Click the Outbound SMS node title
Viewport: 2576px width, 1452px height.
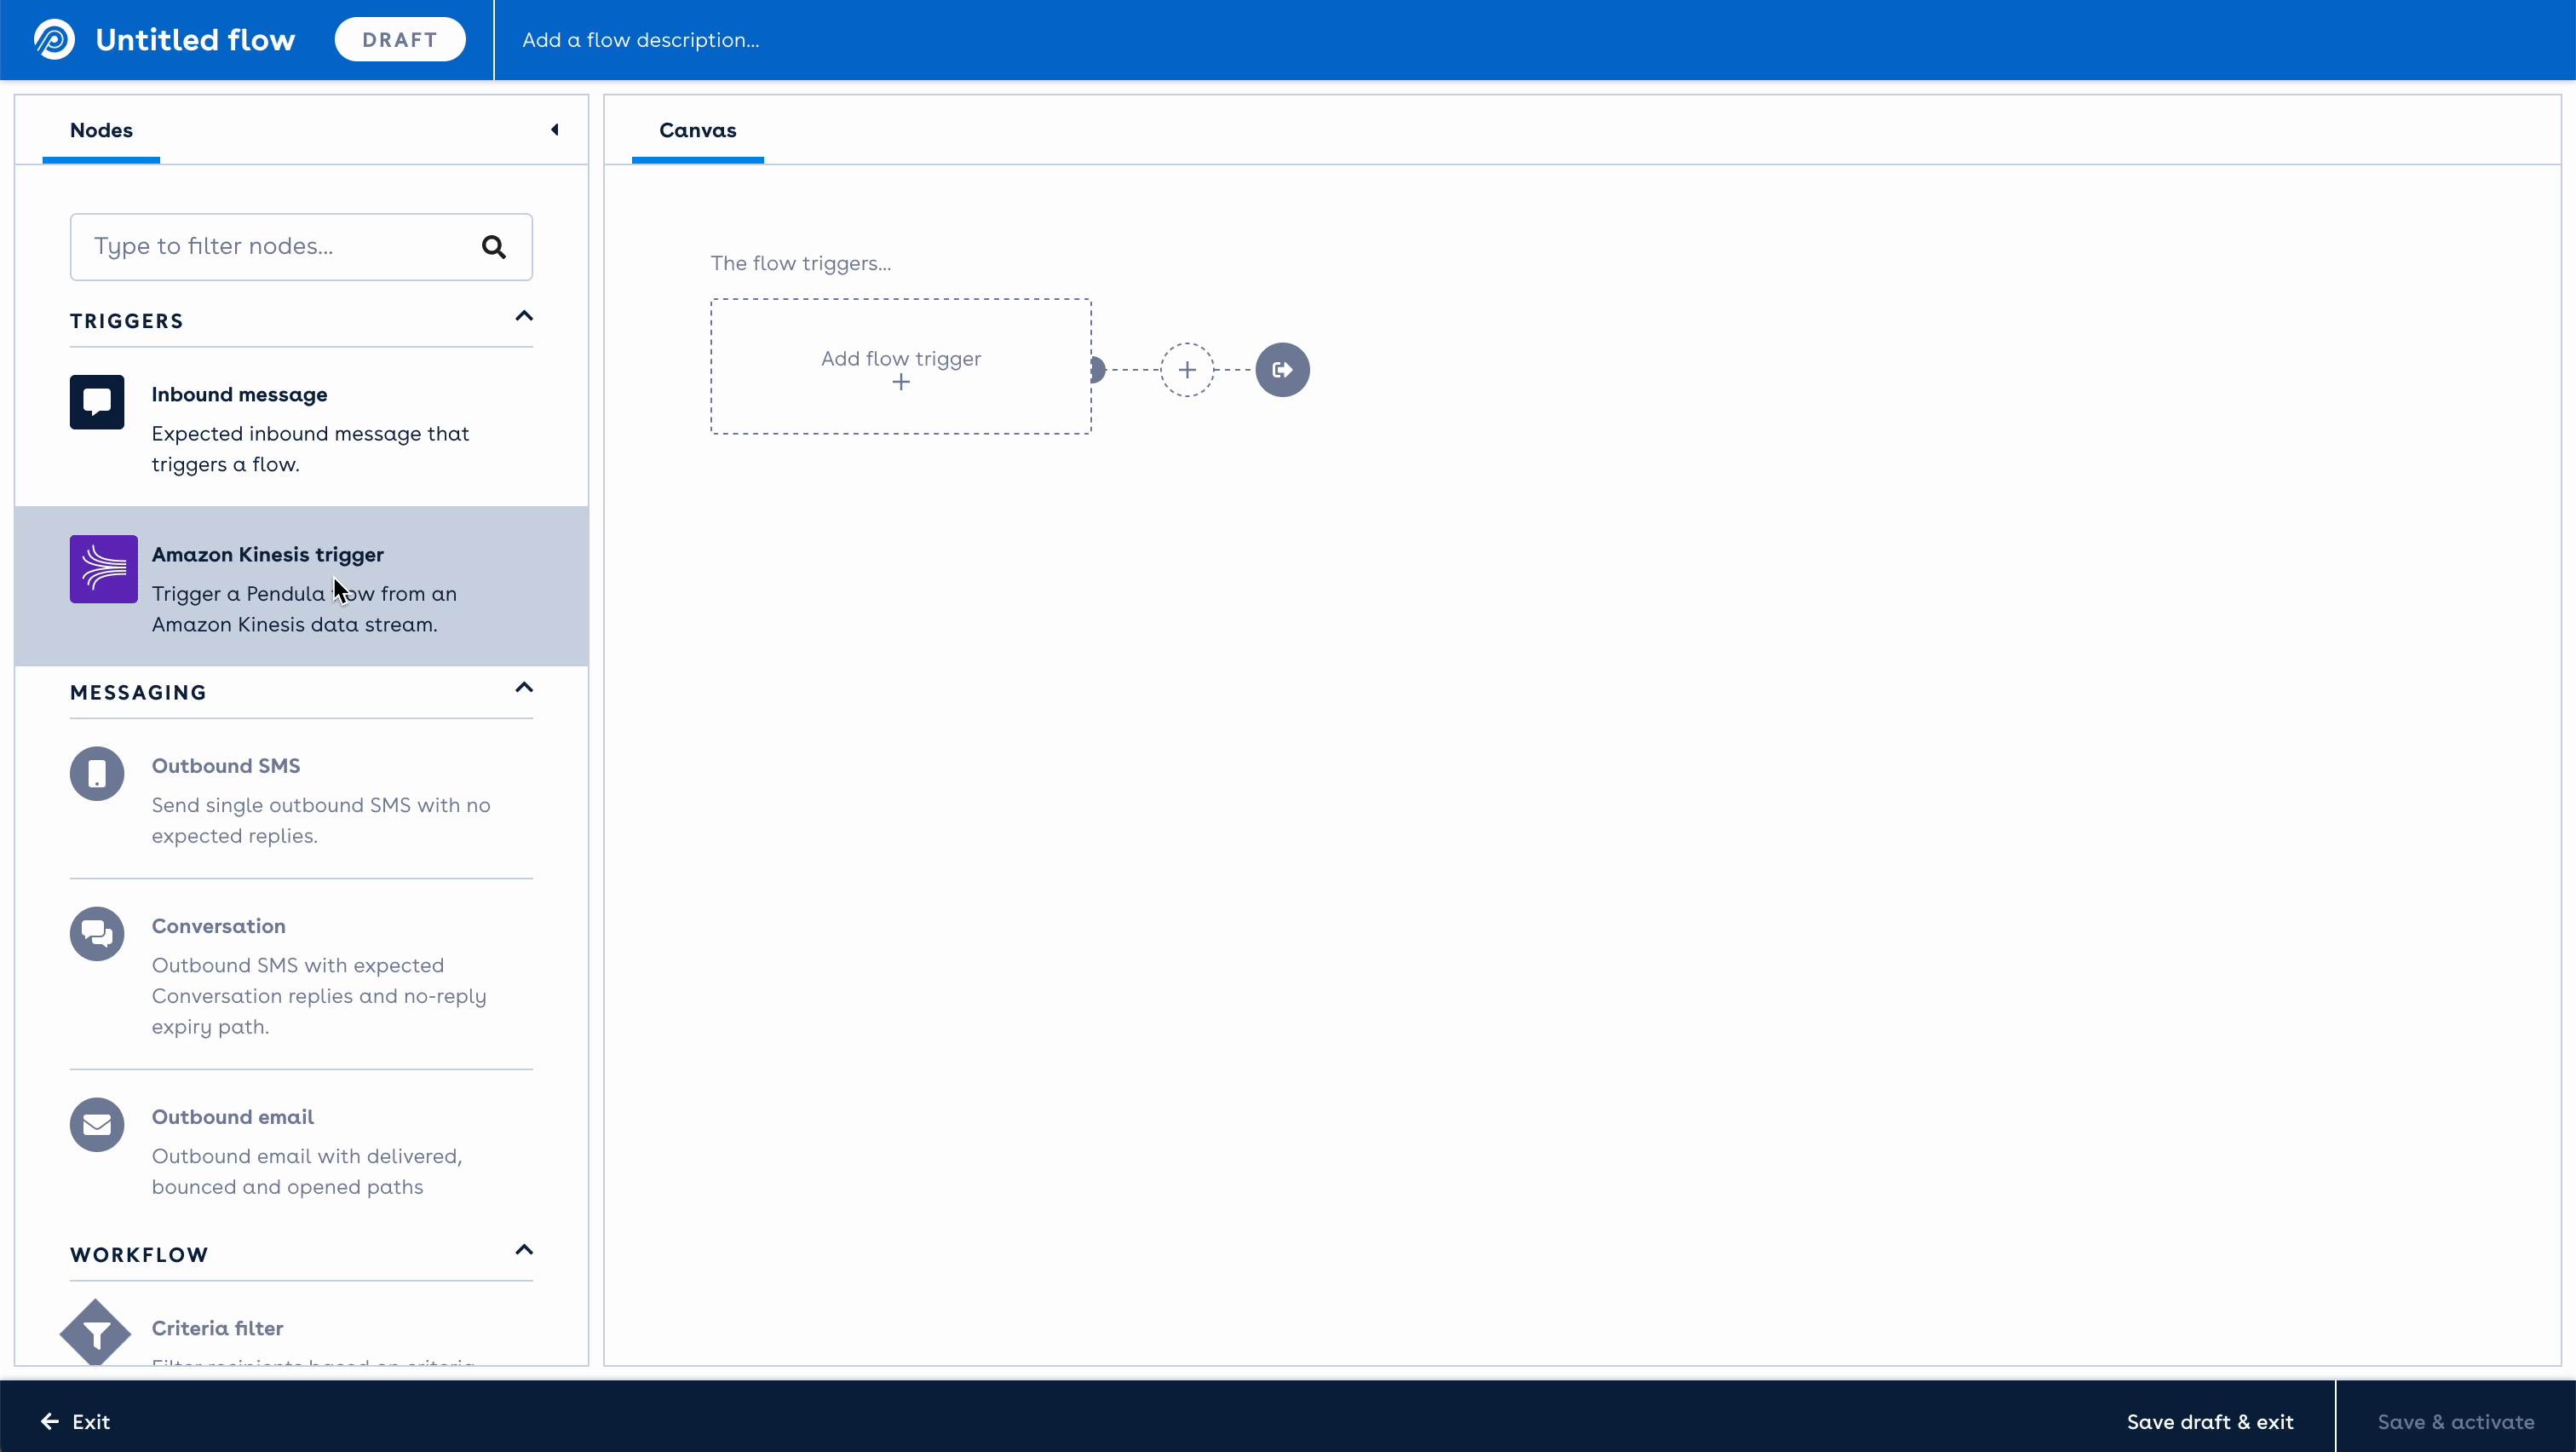coord(226,765)
